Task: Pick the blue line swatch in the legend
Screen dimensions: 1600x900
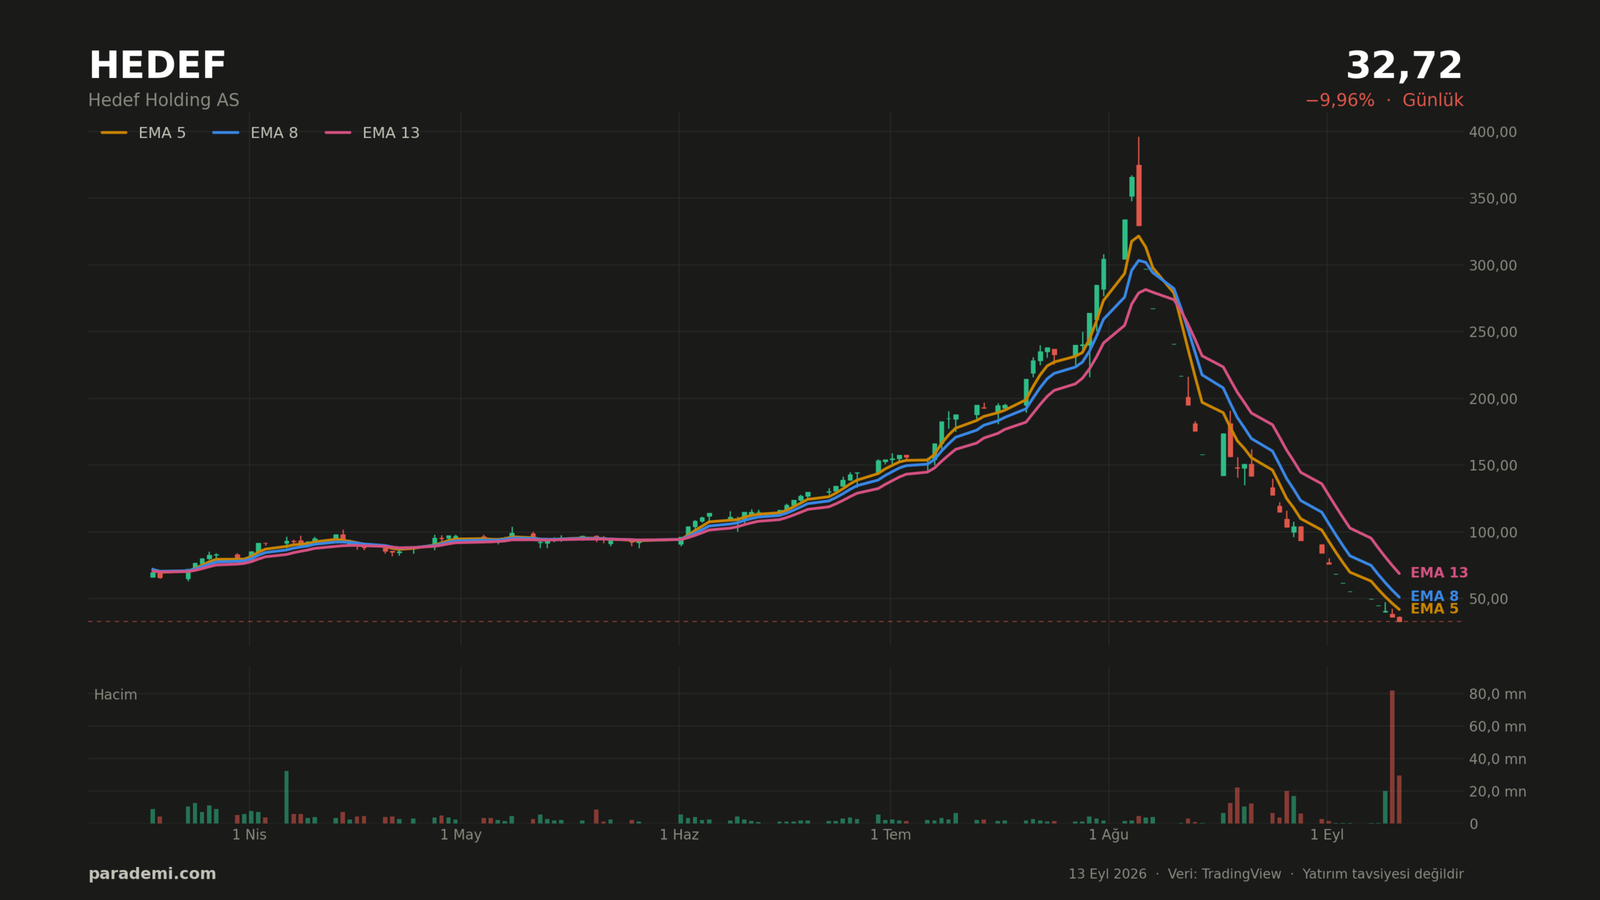Action: click(x=226, y=133)
